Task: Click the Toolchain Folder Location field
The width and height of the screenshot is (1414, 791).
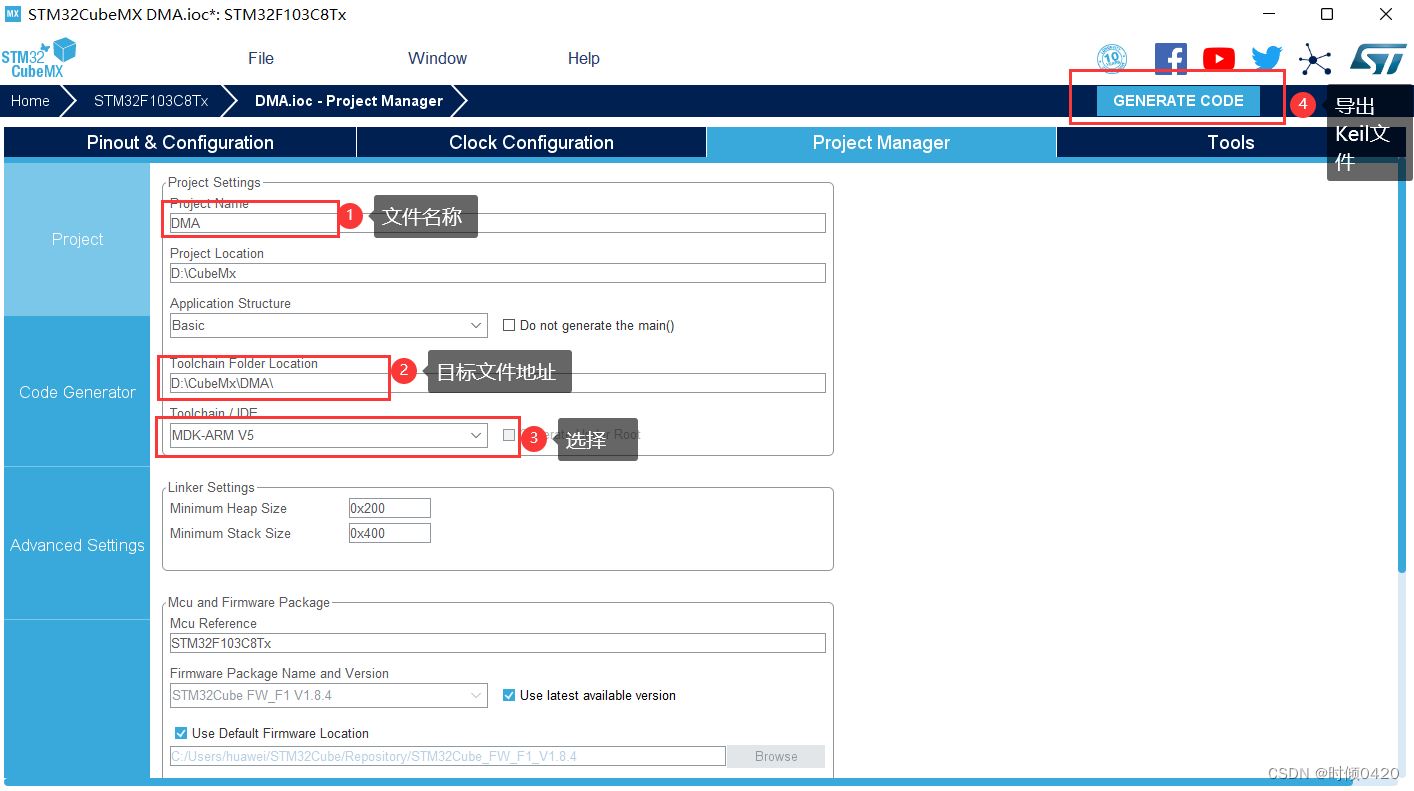Action: [498, 383]
